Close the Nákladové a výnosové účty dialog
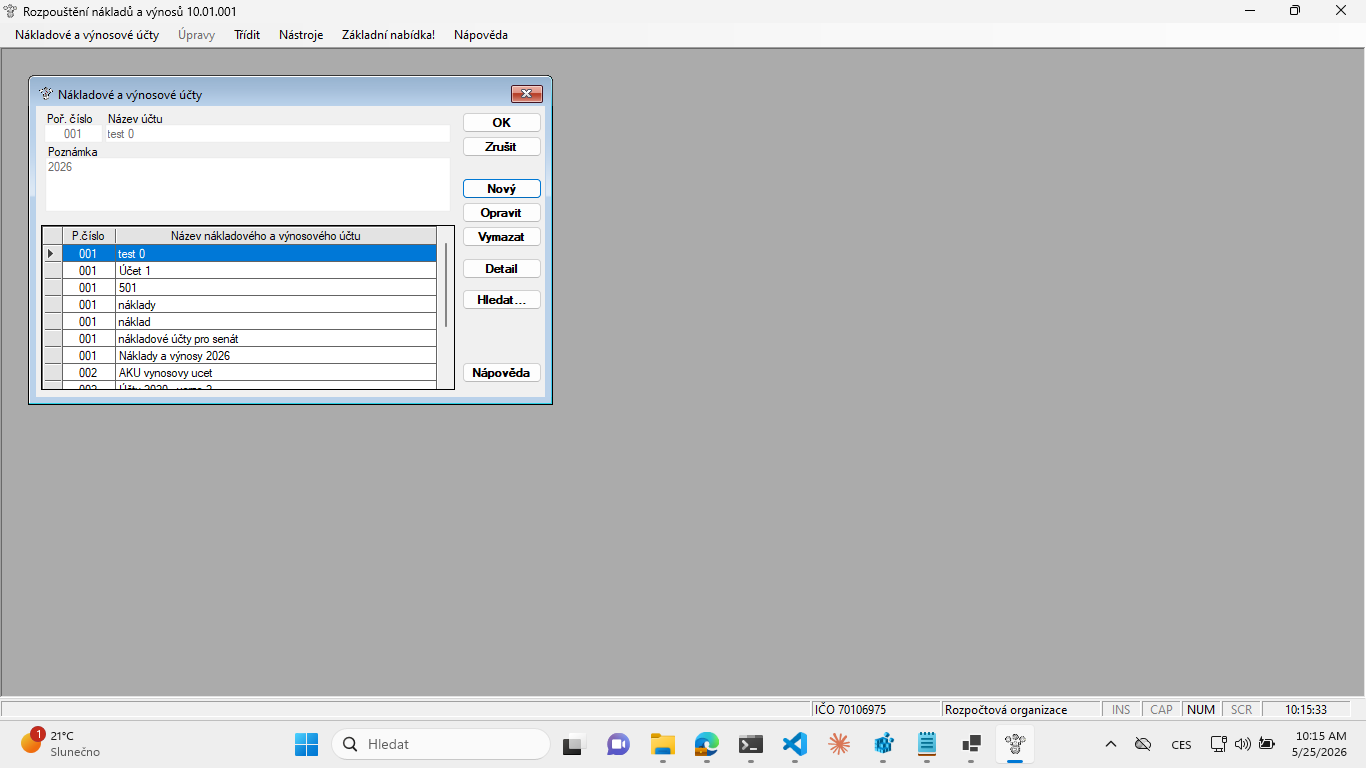The width and height of the screenshot is (1366, 768). 527,94
